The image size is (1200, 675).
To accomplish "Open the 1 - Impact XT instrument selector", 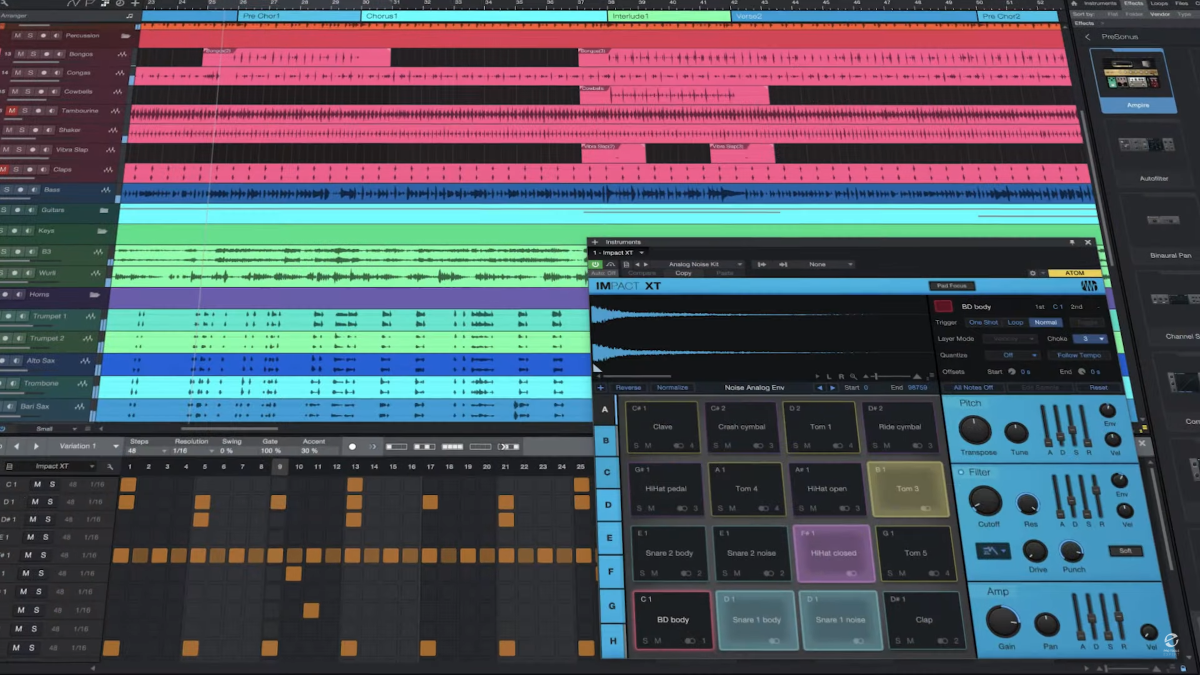I will tap(619, 252).
